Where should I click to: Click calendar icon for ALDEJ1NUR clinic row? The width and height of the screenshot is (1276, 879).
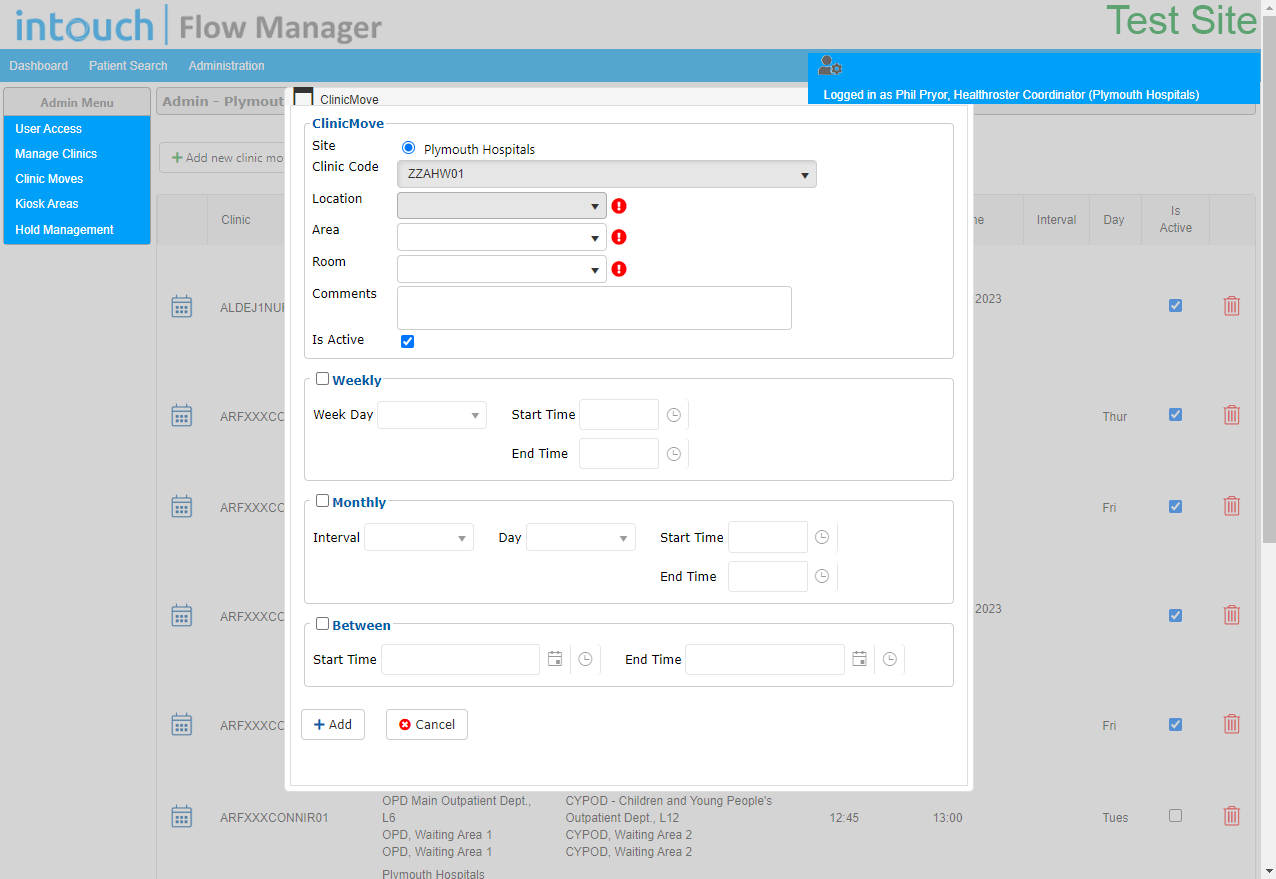tap(181, 306)
